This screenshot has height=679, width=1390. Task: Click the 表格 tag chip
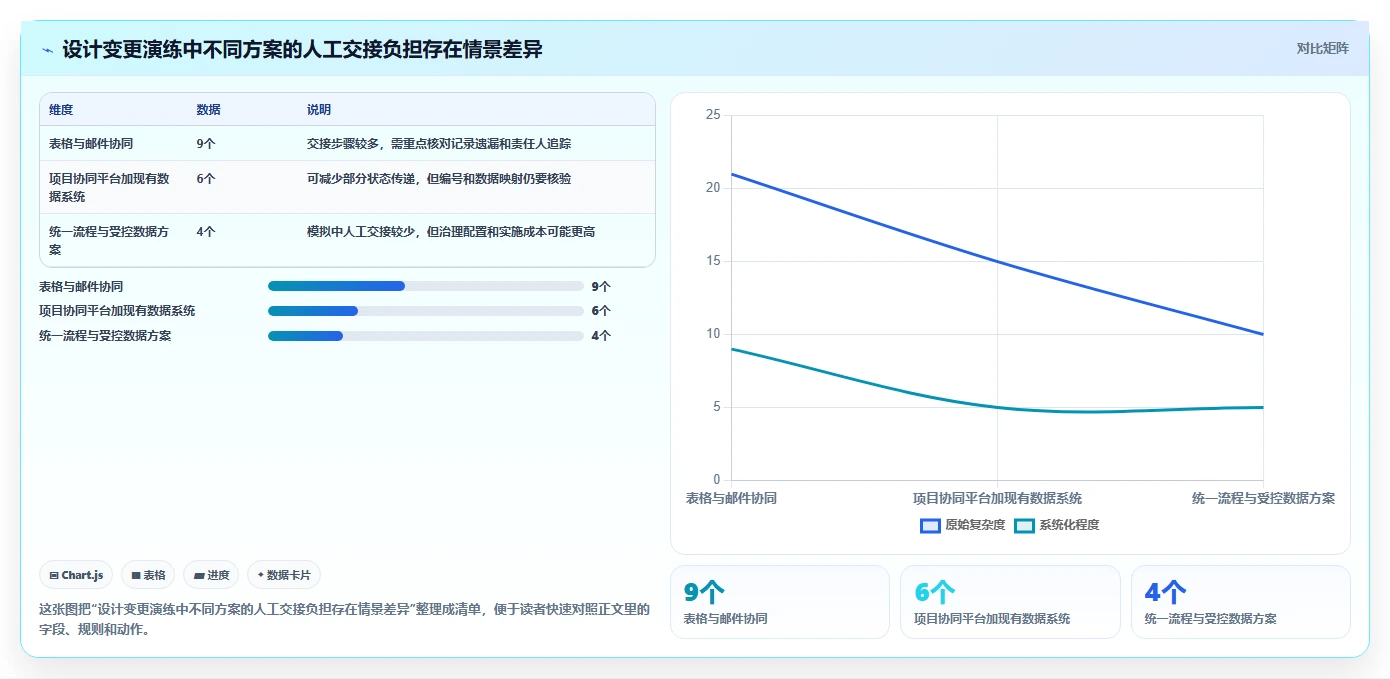[148, 575]
